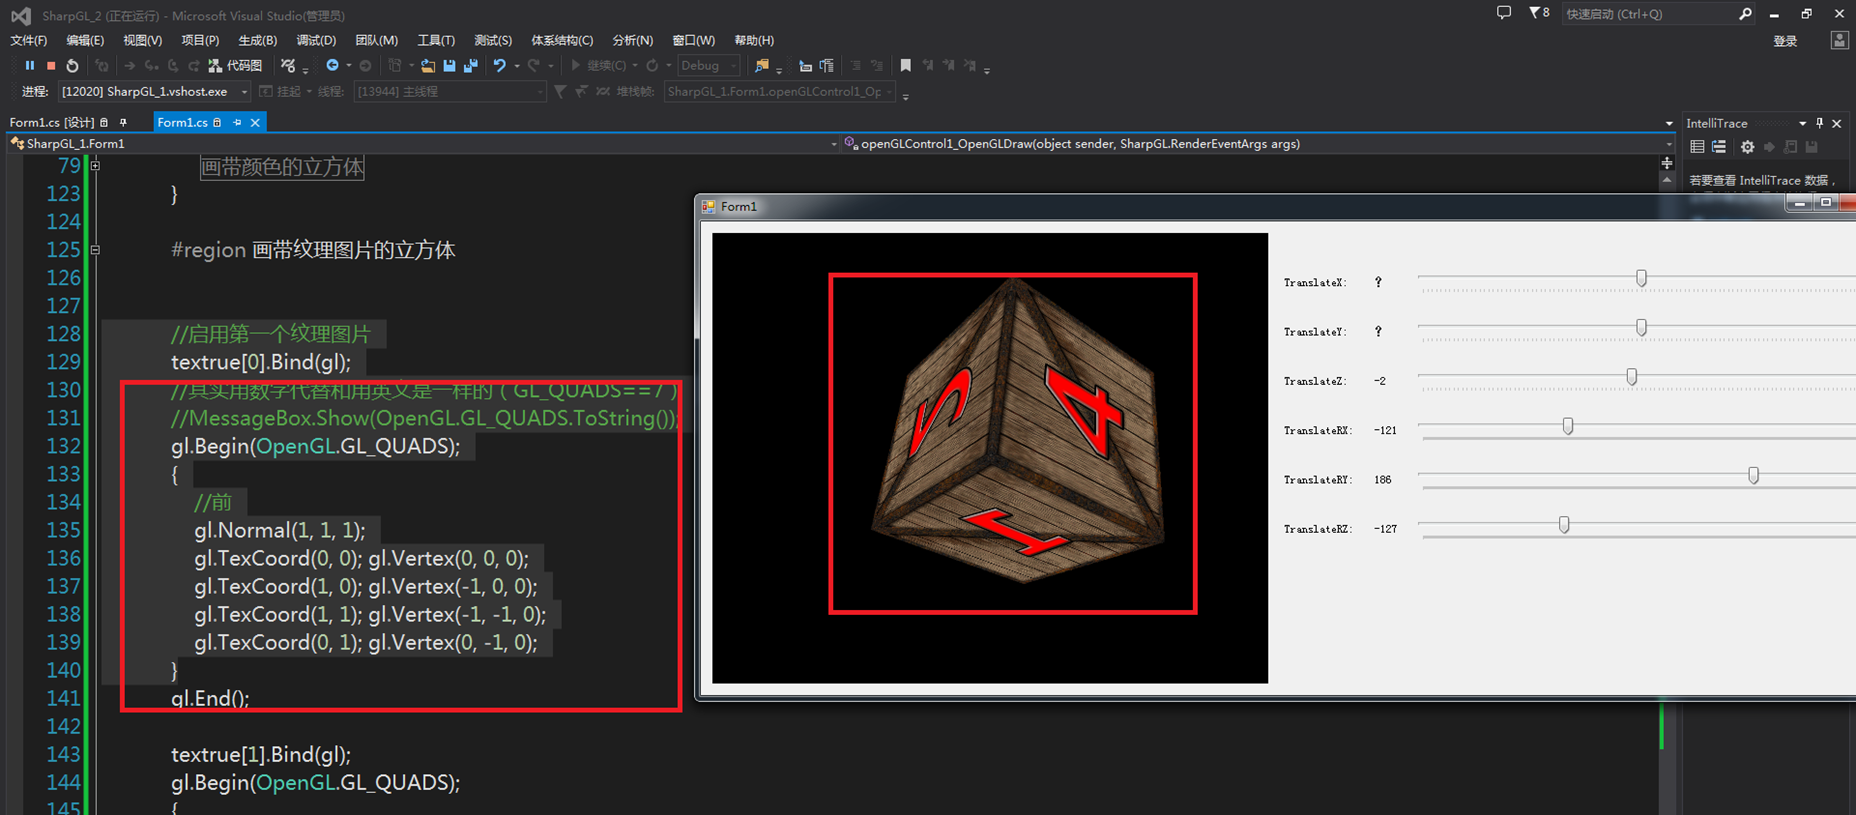Image resolution: width=1856 pixels, height=815 pixels.
Task: Save all files via toolbar
Action: pyautogui.click(x=471, y=66)
